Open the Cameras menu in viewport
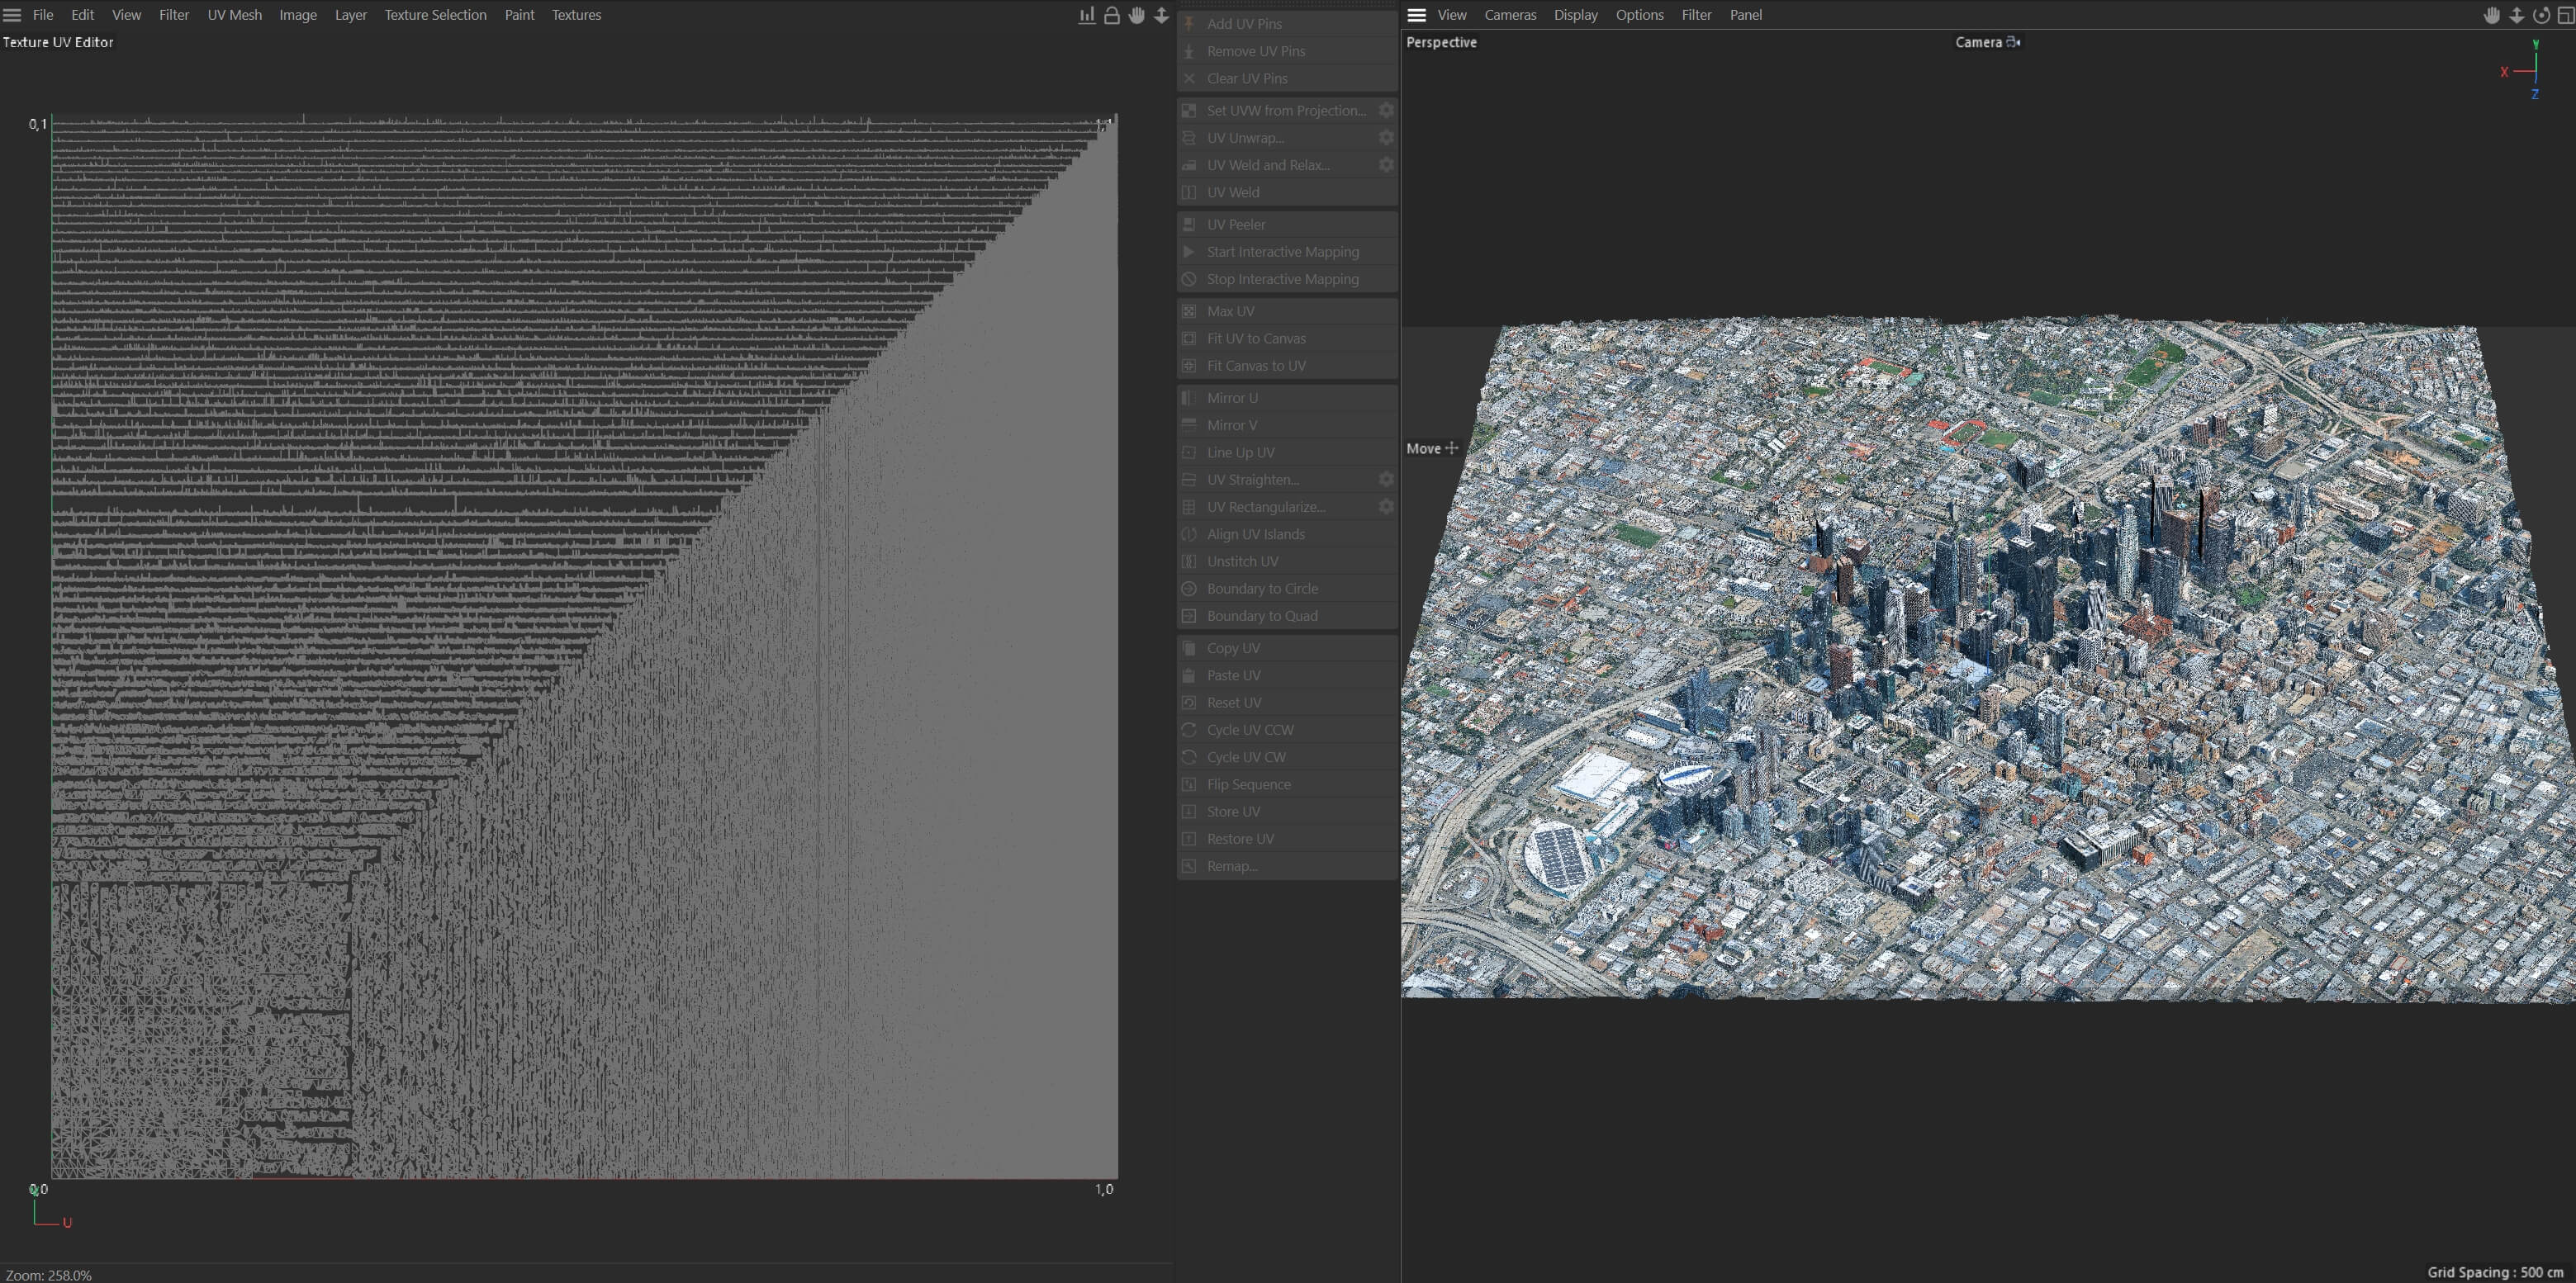Viewport: 2576px width, 1283px height. coord(1510,15)
